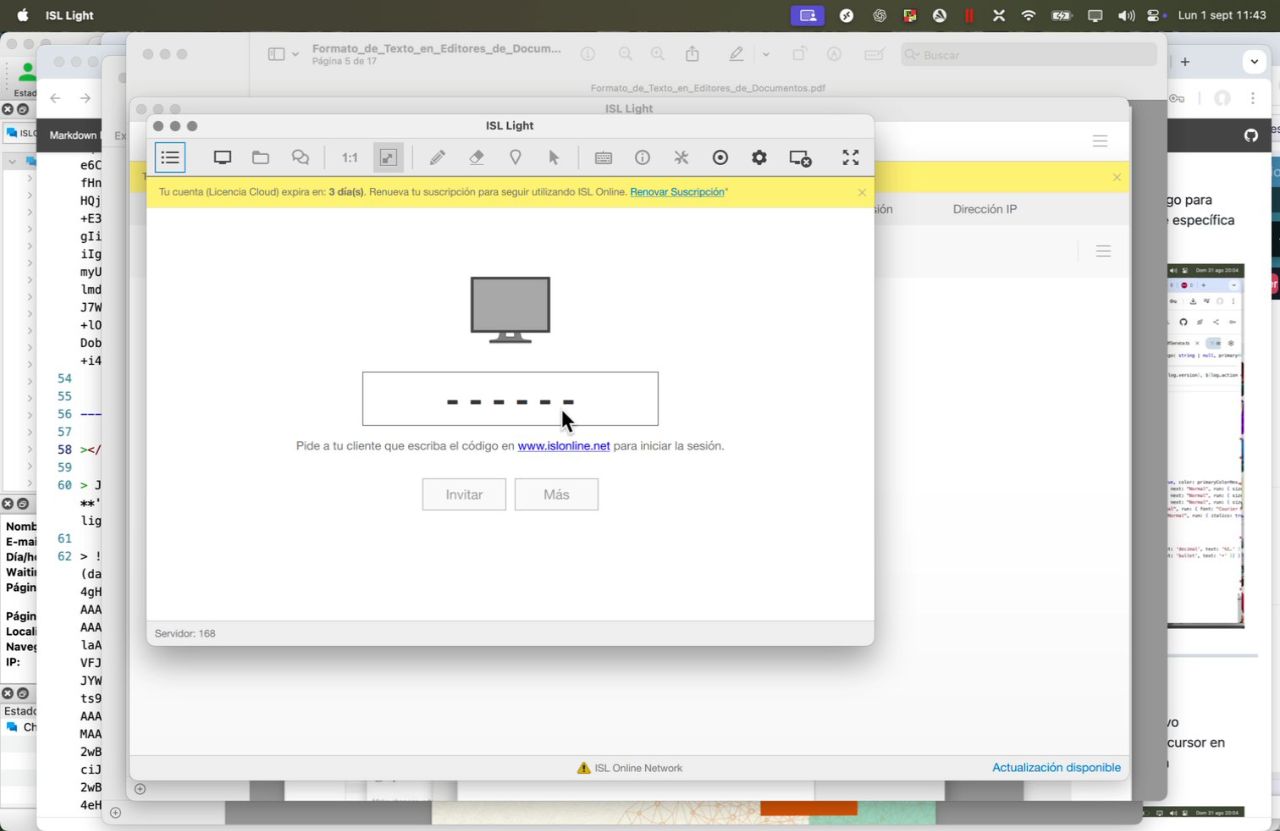Toggle the remote pointer arrow tool
1280x831 pixels.
(554, 157)
